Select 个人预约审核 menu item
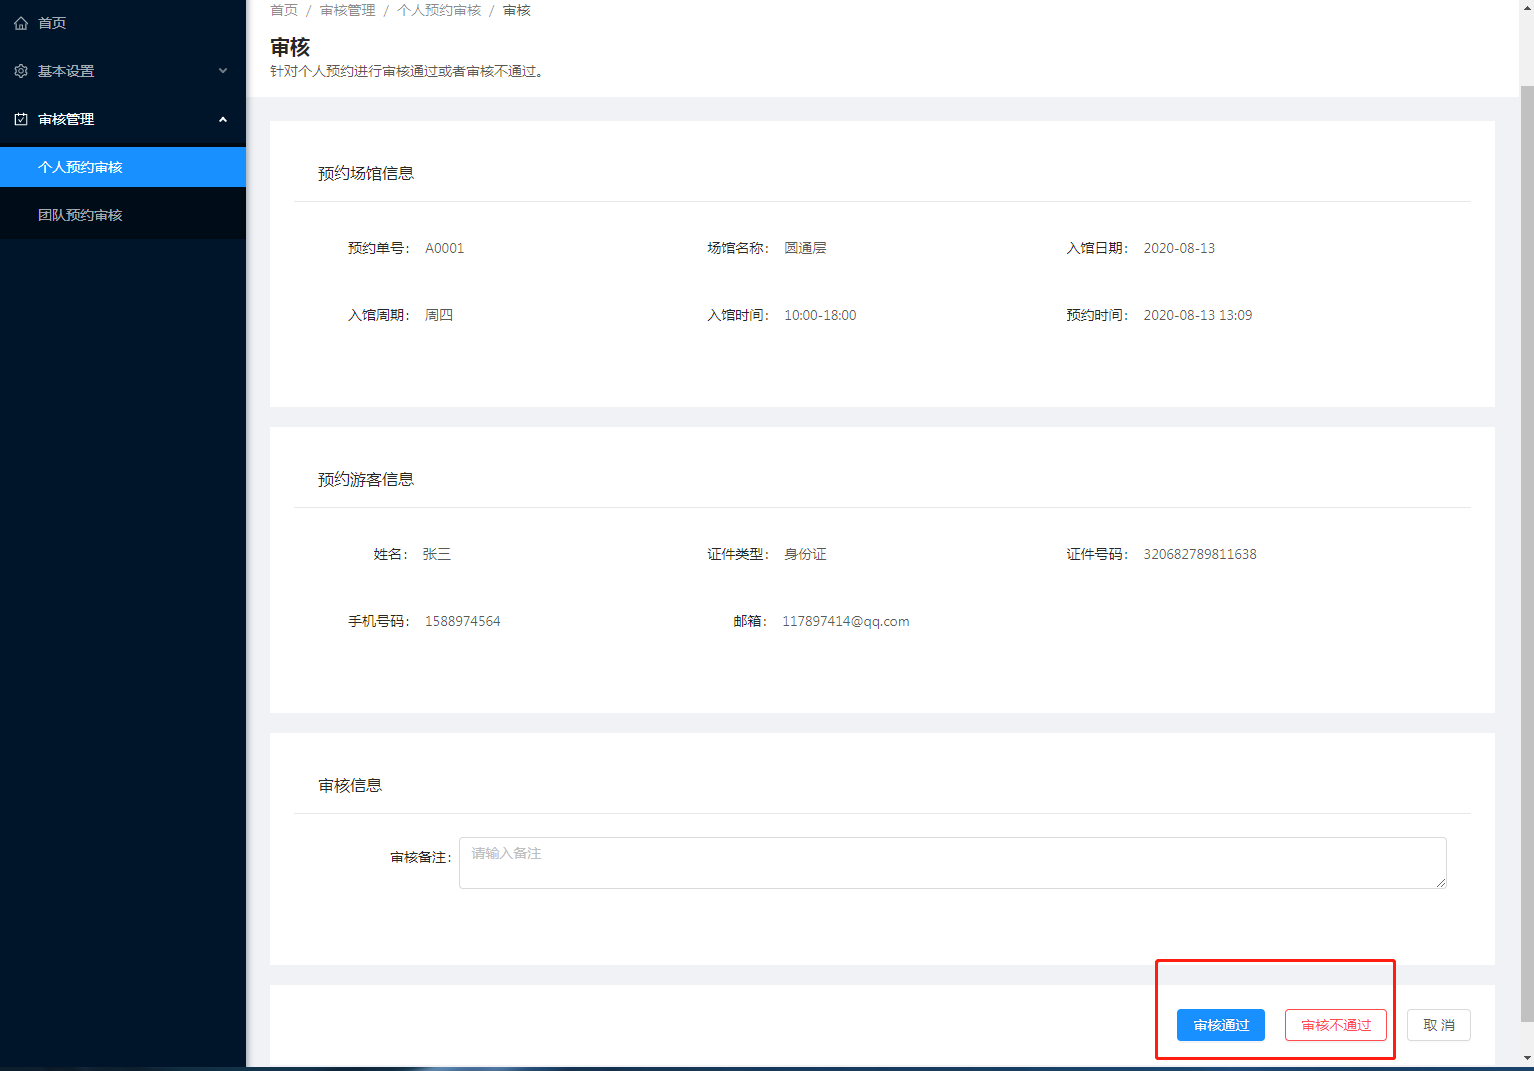This screenshot has width=1534, height=1071. click(x=123, y=167)
